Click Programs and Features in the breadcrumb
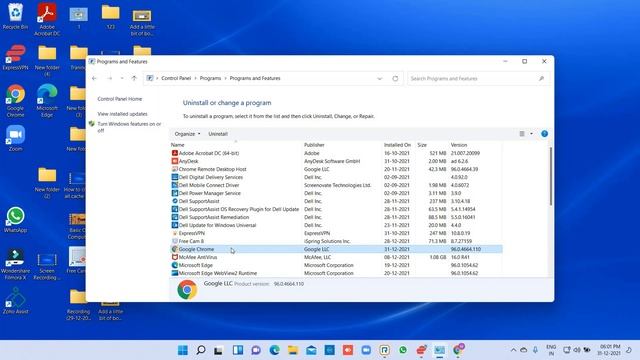This screenshot has height=360, width=640. pos(255,78)
